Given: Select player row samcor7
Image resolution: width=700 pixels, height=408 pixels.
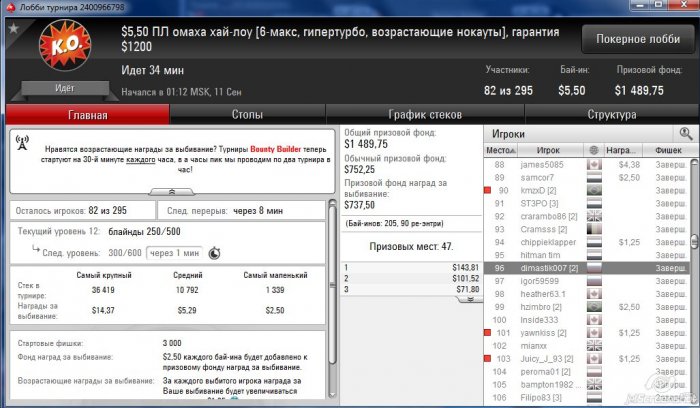Looking at the screenshot, I should pyautogui.click(x=587, y=178).
